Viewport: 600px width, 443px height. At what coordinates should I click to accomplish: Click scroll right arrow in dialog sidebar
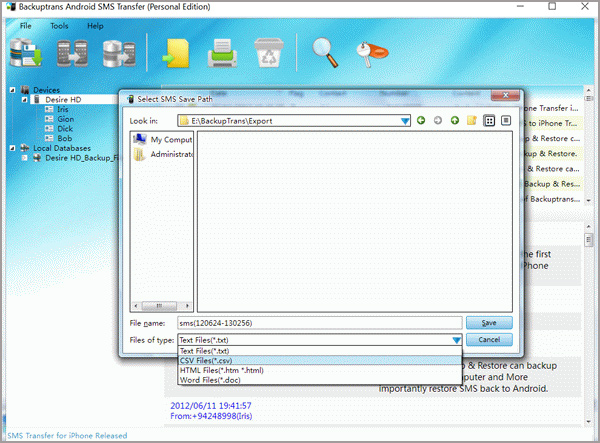coord(187,306)
